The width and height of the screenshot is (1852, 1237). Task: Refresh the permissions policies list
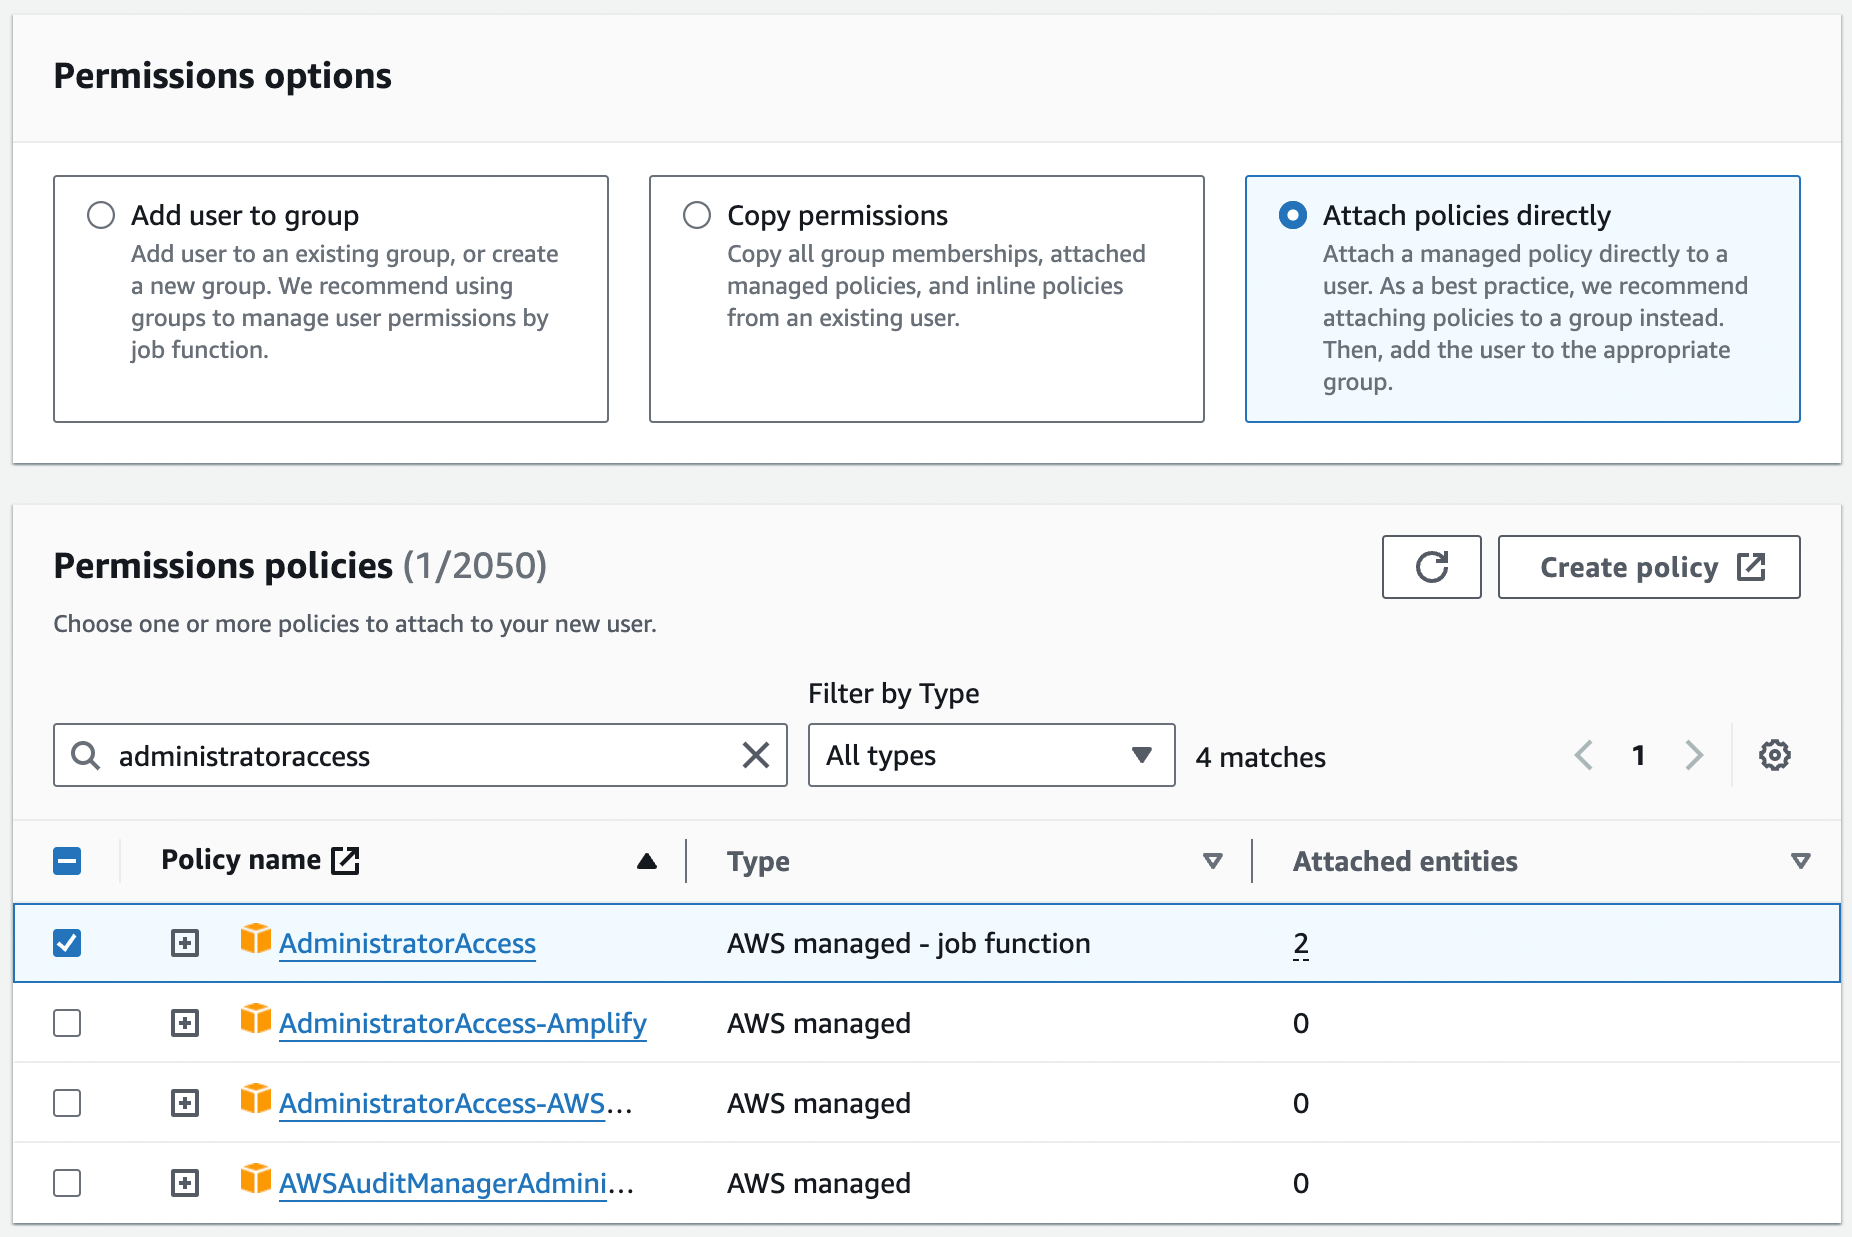point(1431,567)
